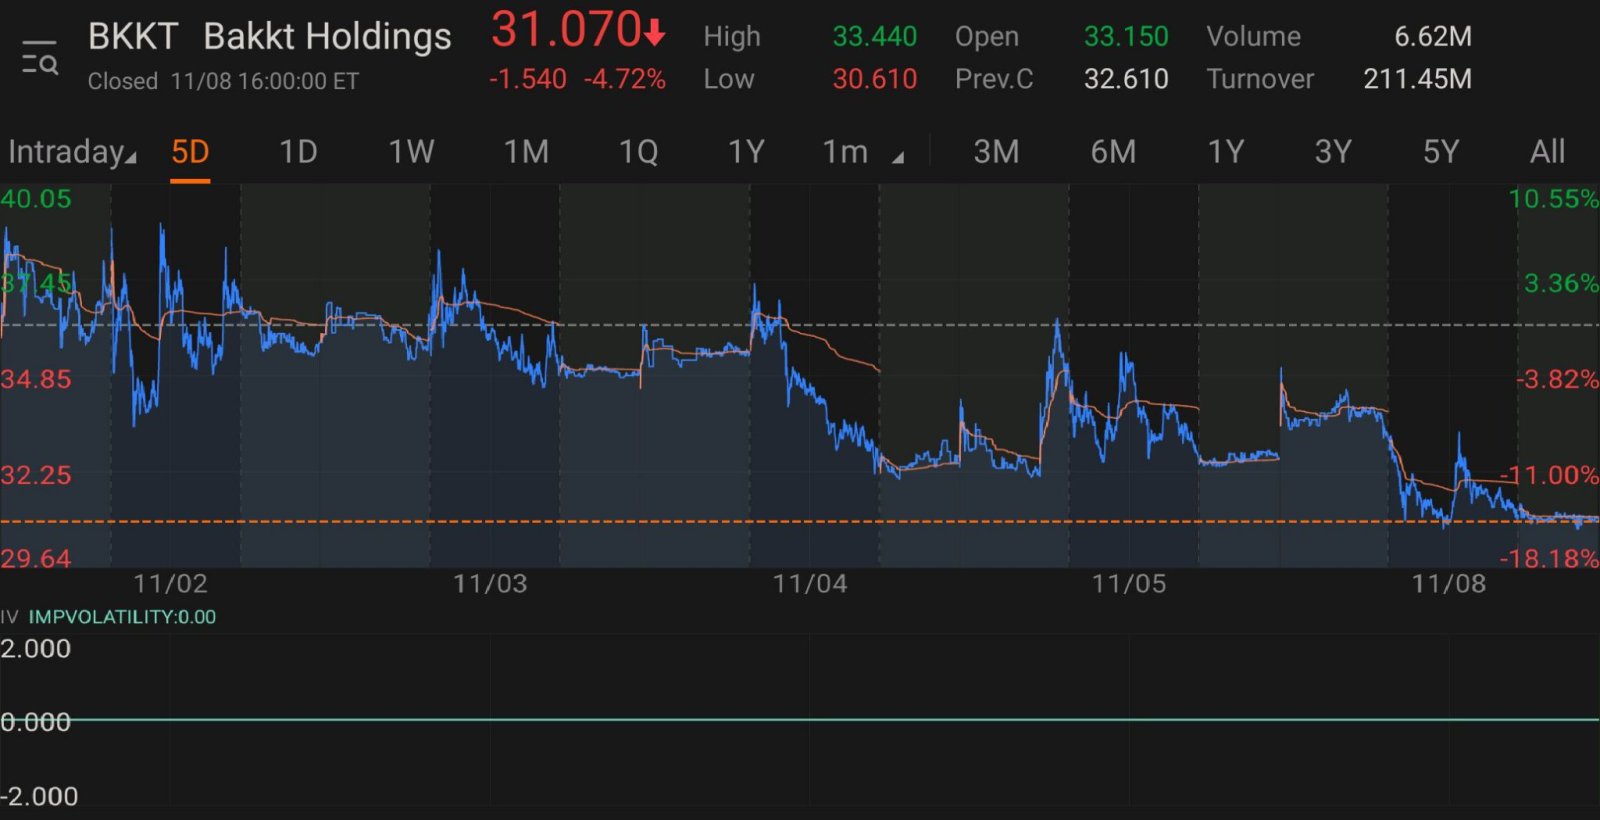Click the 11/05 date on chart axis
The height and width of the screenshot is (820, 1600).
point(1129,584)
